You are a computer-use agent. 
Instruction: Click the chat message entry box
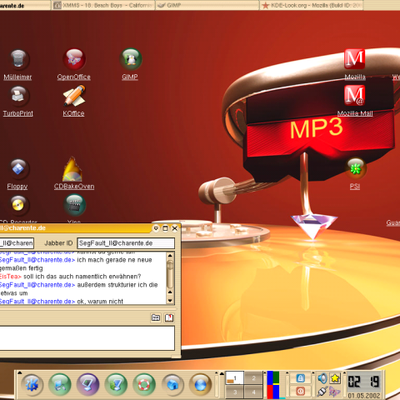tap(87, 338)
